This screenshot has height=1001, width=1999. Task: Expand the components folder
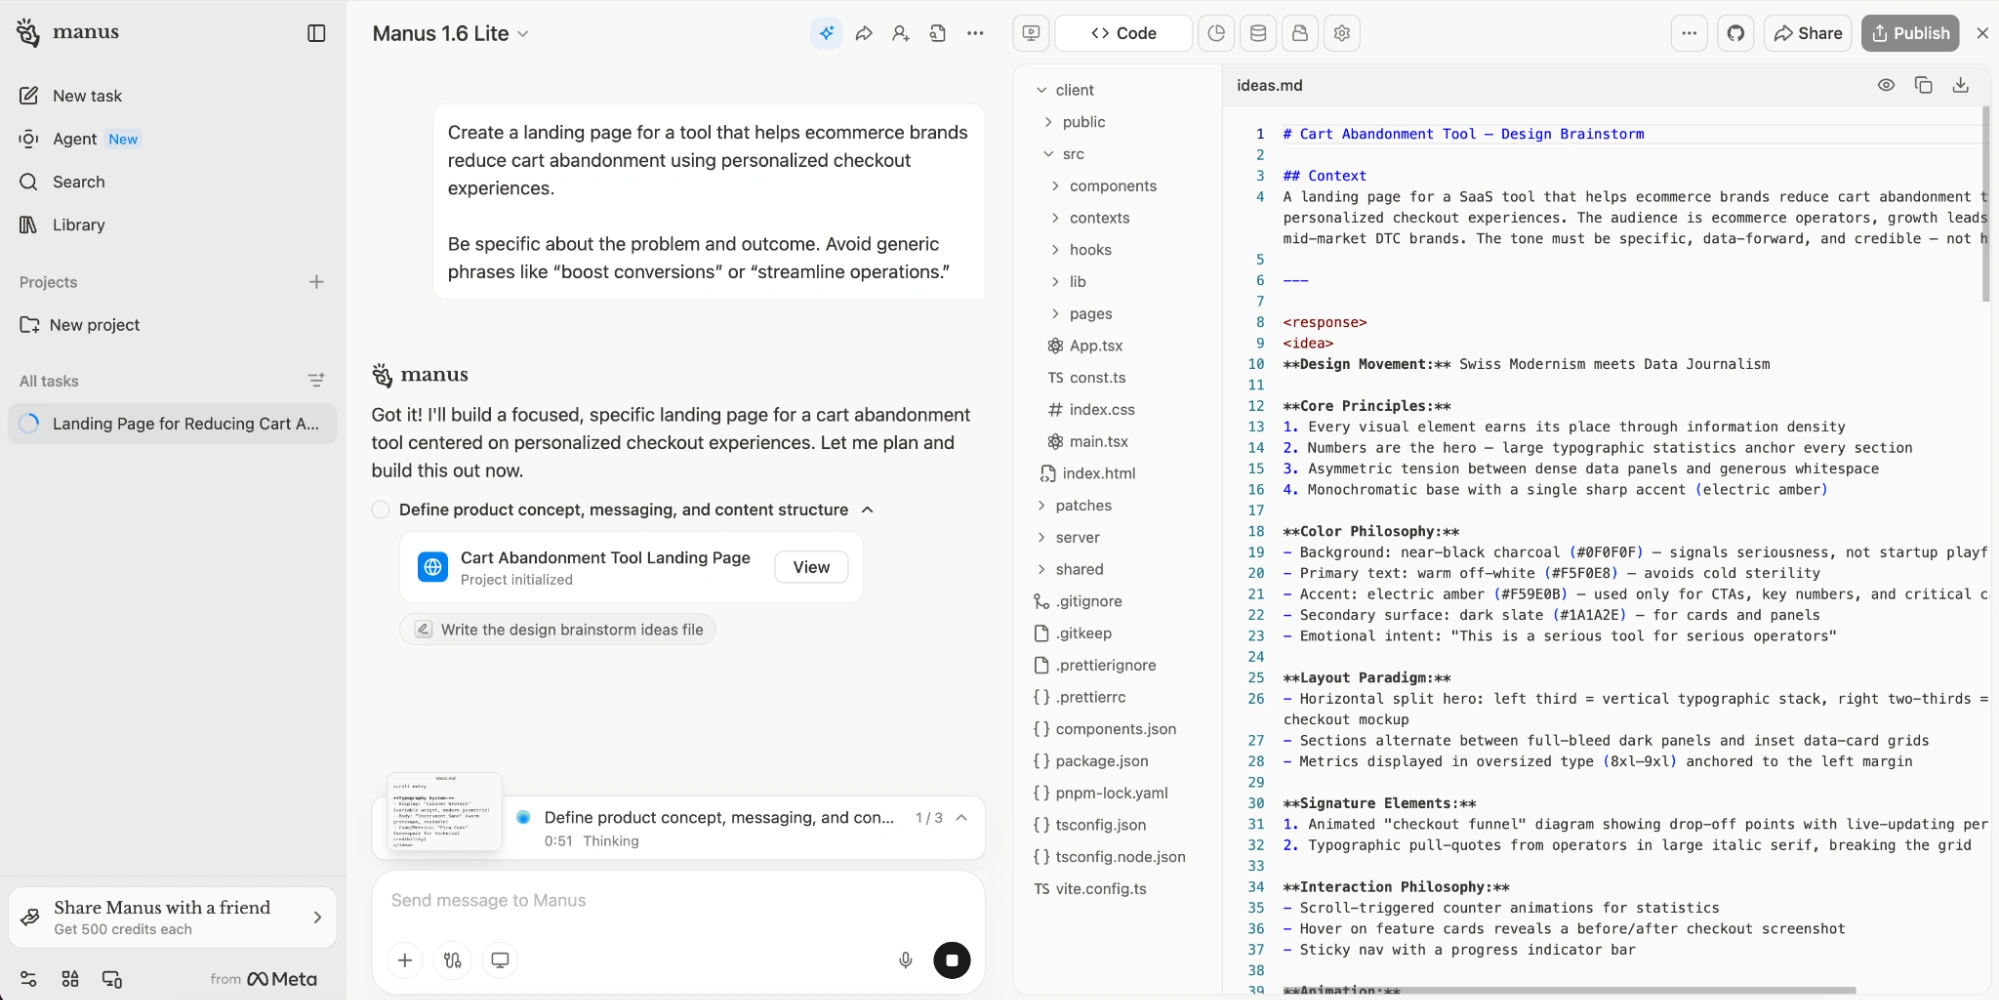point(1055,186)
